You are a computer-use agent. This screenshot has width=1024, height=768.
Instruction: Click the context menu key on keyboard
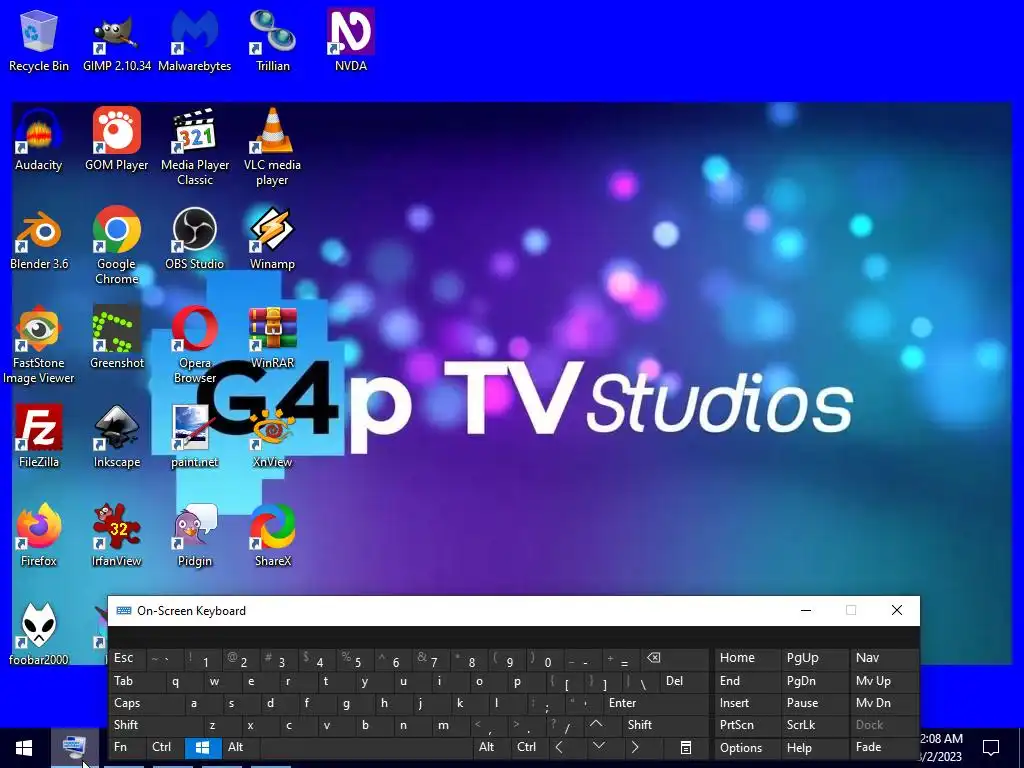coord(686,748)
